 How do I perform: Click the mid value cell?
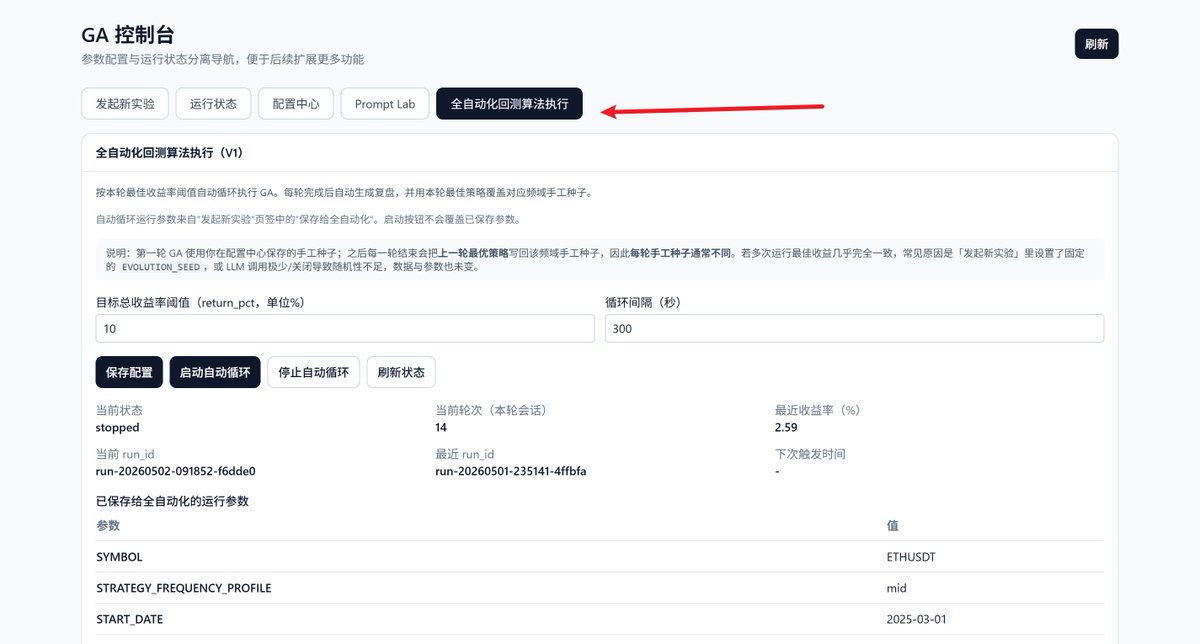click(896, 588)
